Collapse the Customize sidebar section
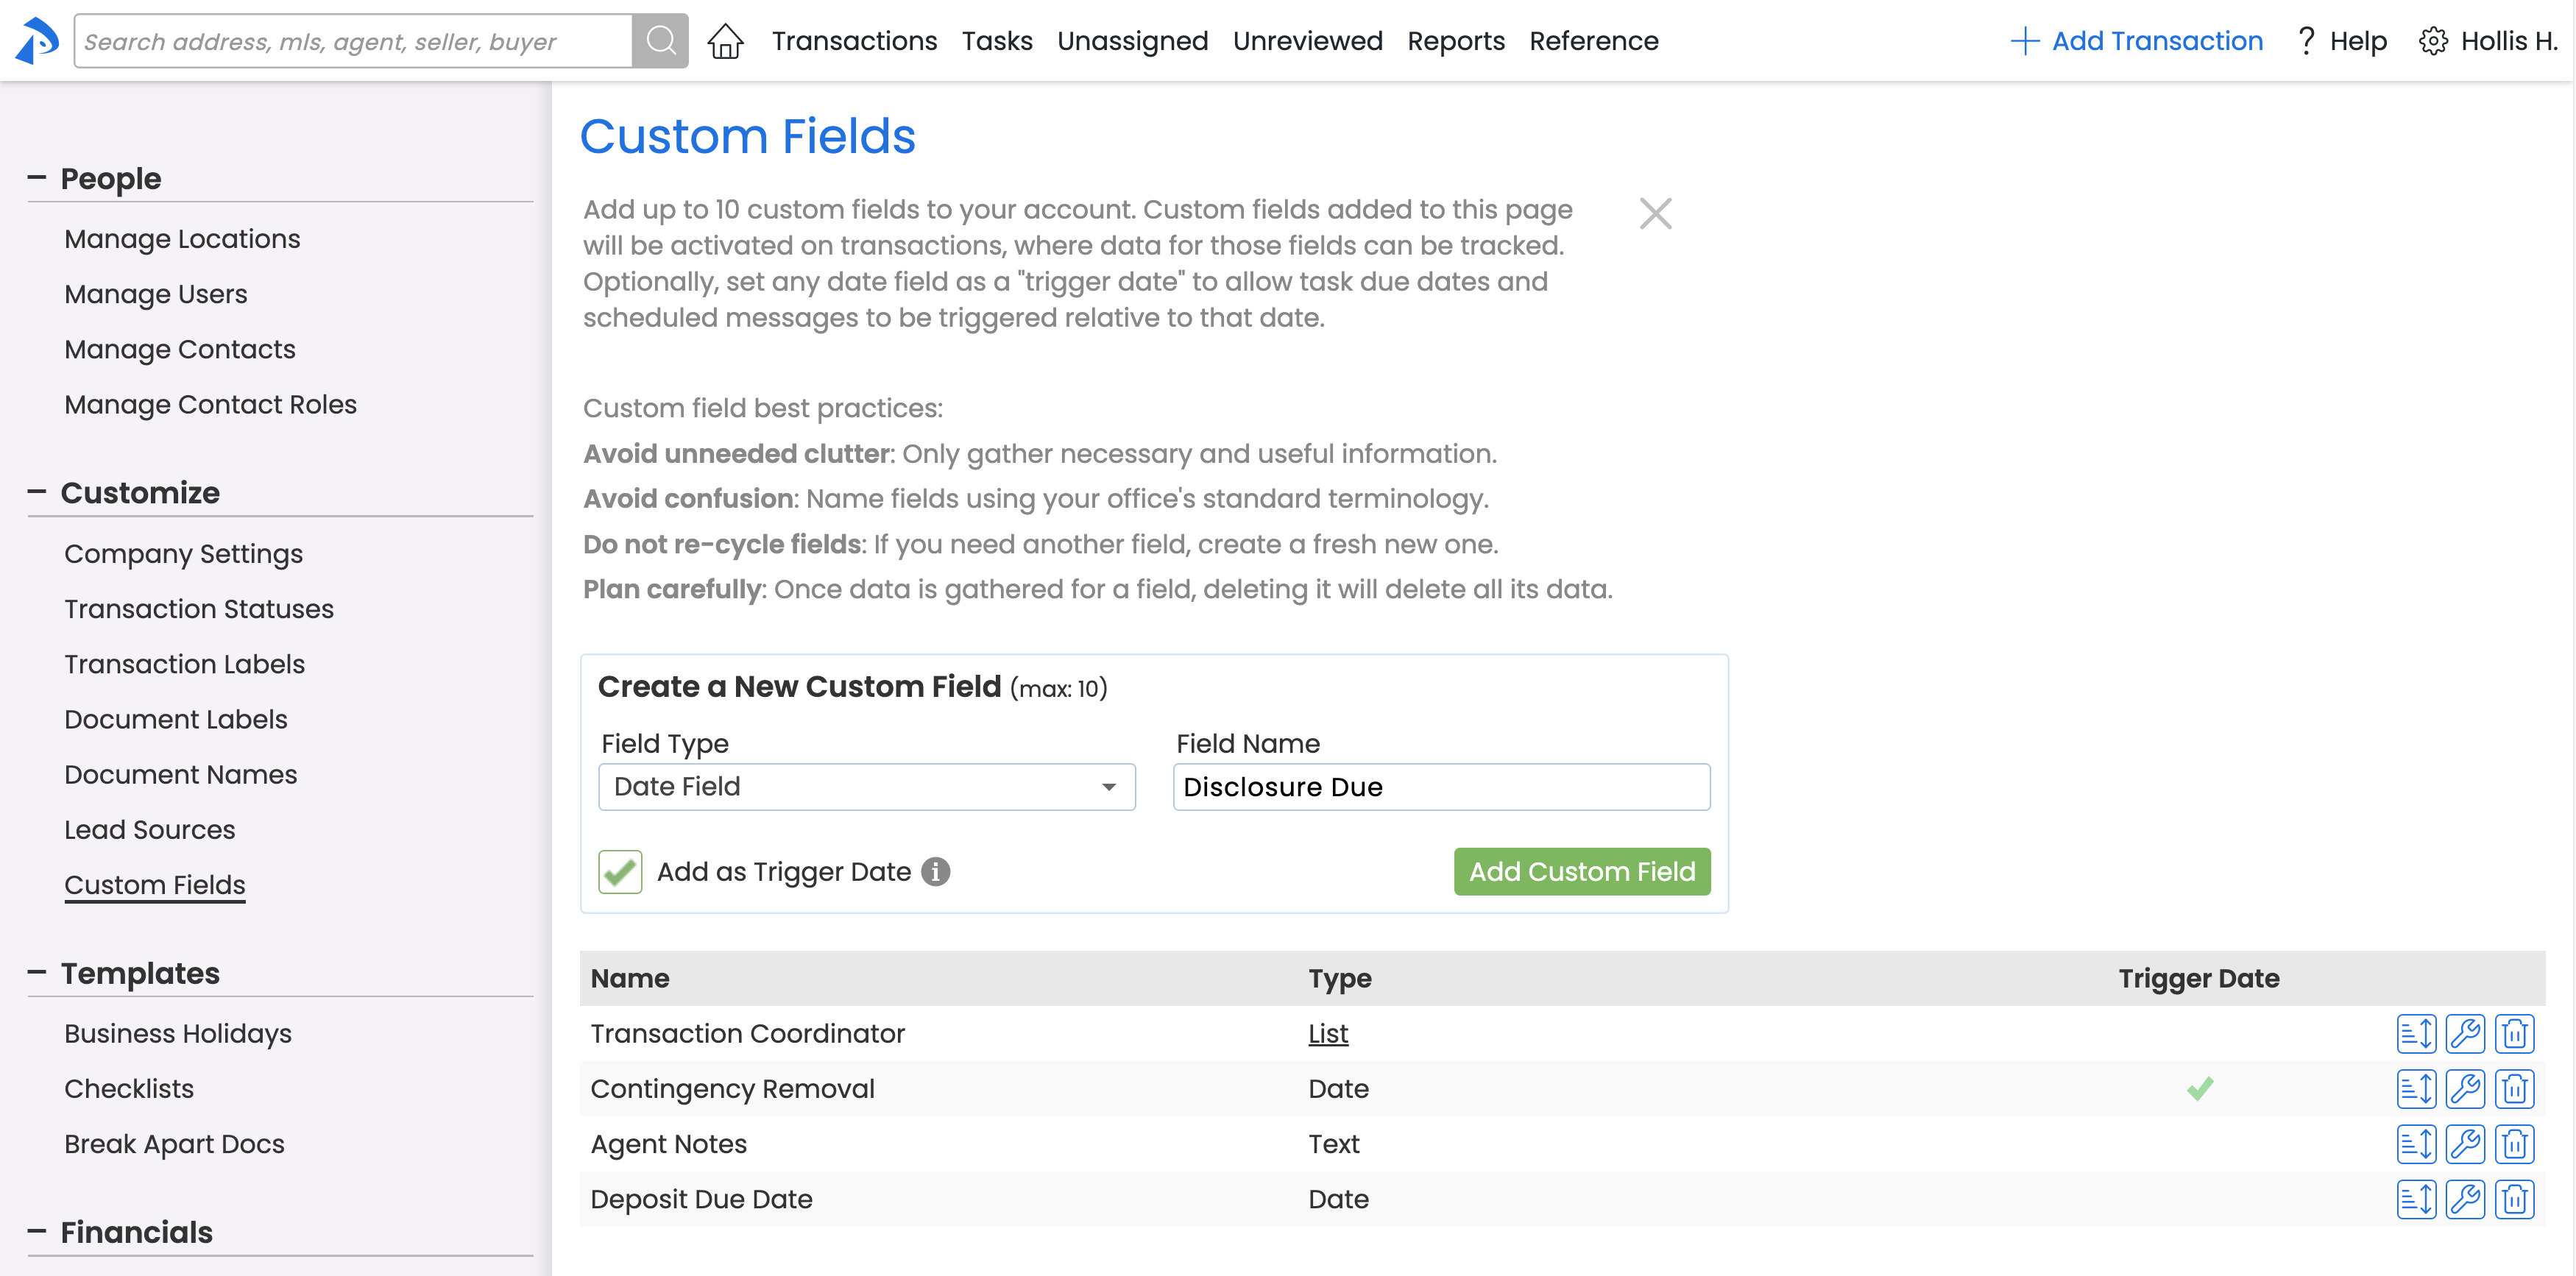 (37, 492)
